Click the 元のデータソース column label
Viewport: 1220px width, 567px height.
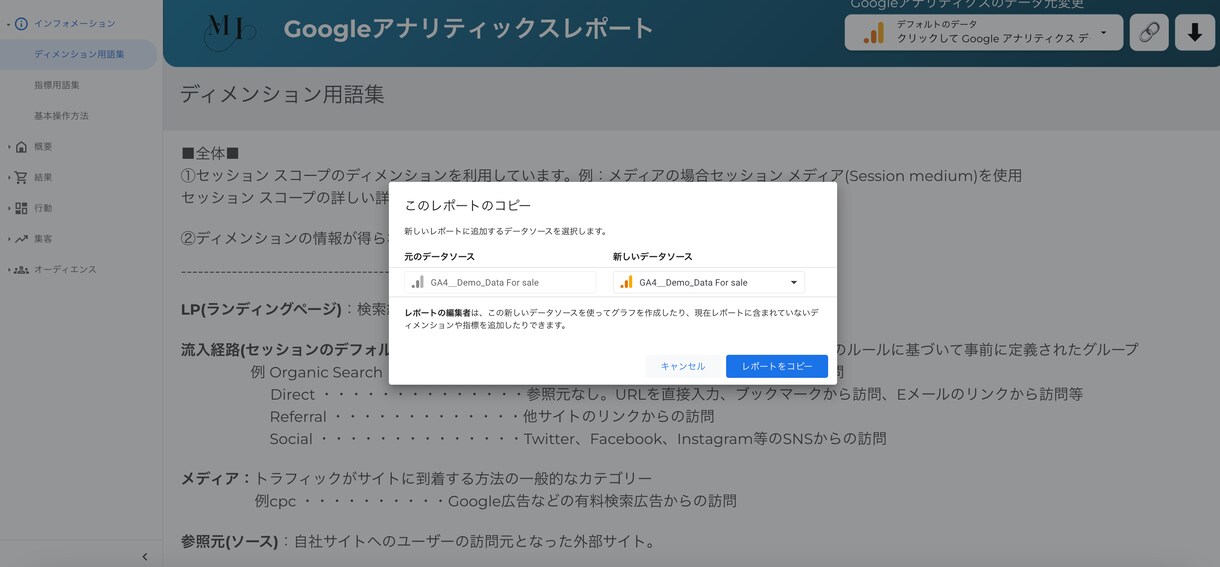pos(439,257)
